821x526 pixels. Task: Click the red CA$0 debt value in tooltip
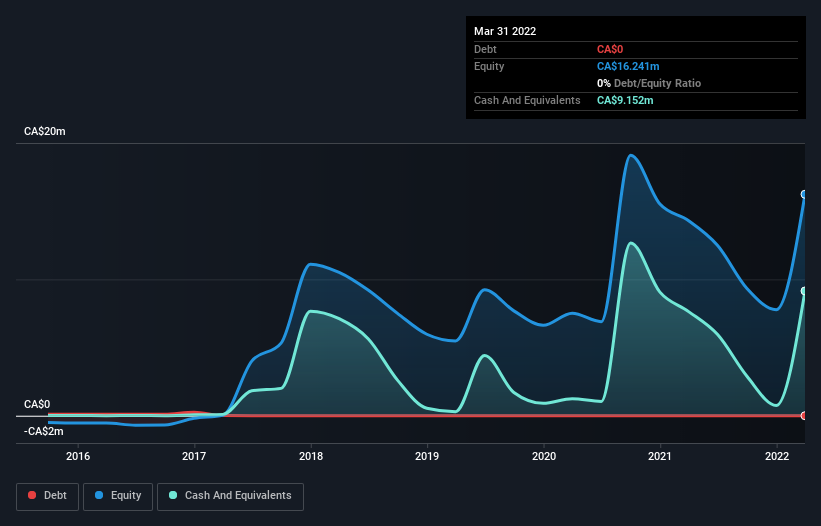[x=610, y=49]
